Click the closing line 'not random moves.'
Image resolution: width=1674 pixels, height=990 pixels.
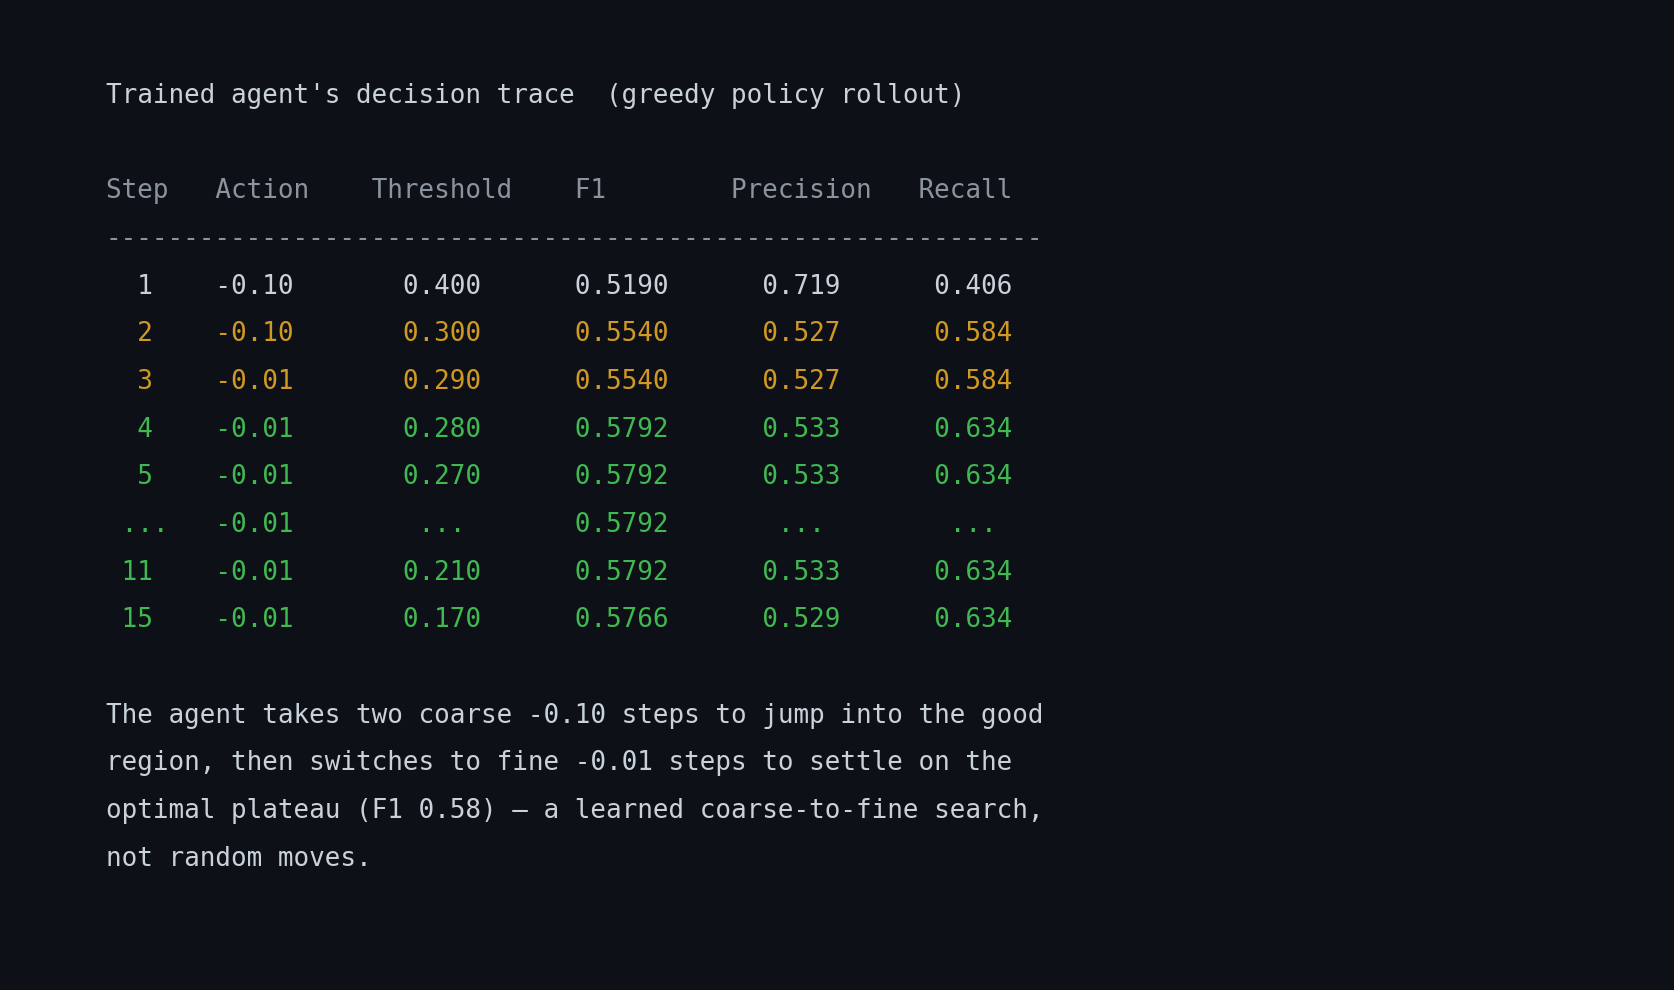coord(238,858)
